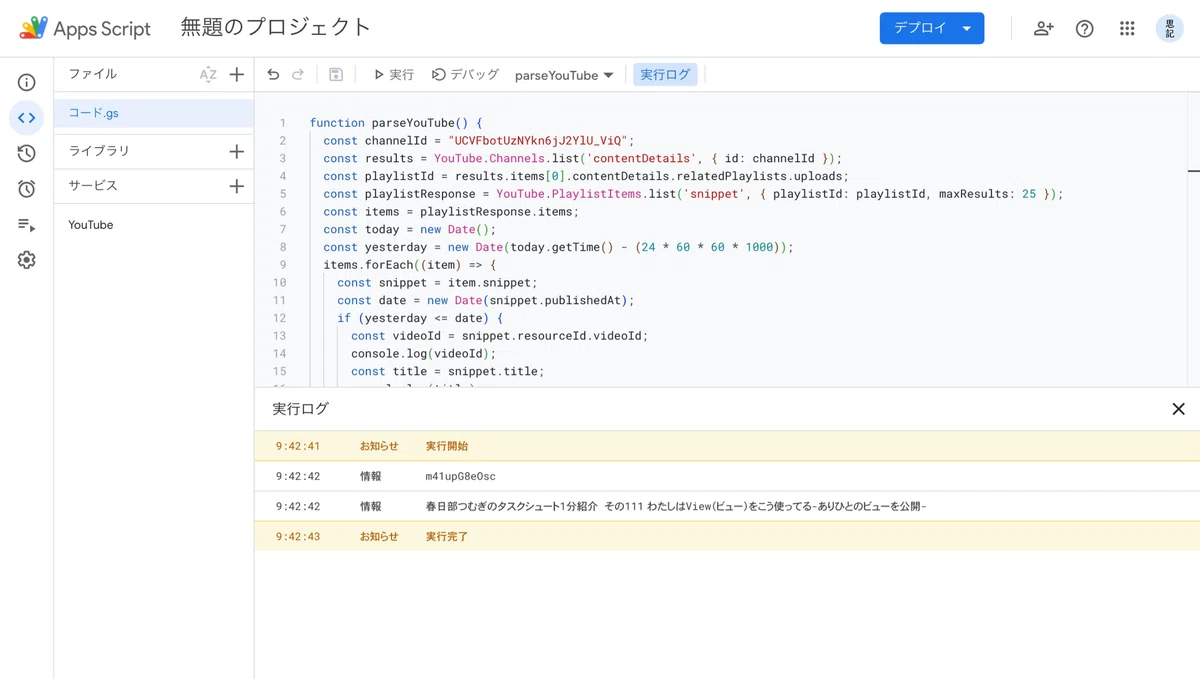
Task: Add a new file with plus icon
Action: (237, 75)
